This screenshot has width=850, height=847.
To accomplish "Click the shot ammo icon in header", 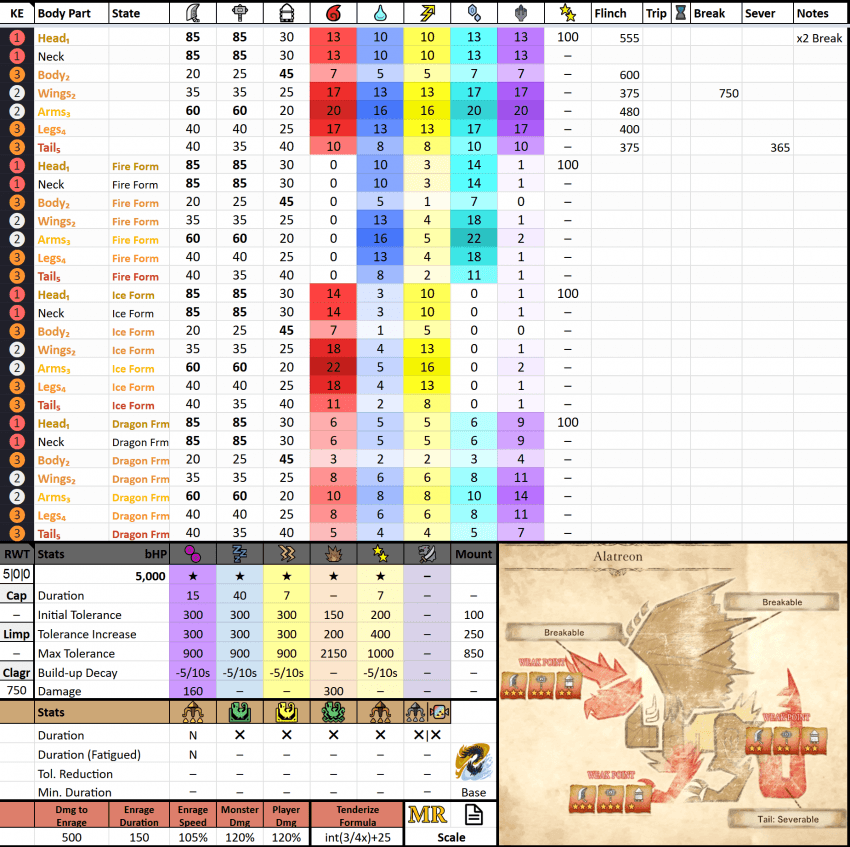I will click(286, 12).
